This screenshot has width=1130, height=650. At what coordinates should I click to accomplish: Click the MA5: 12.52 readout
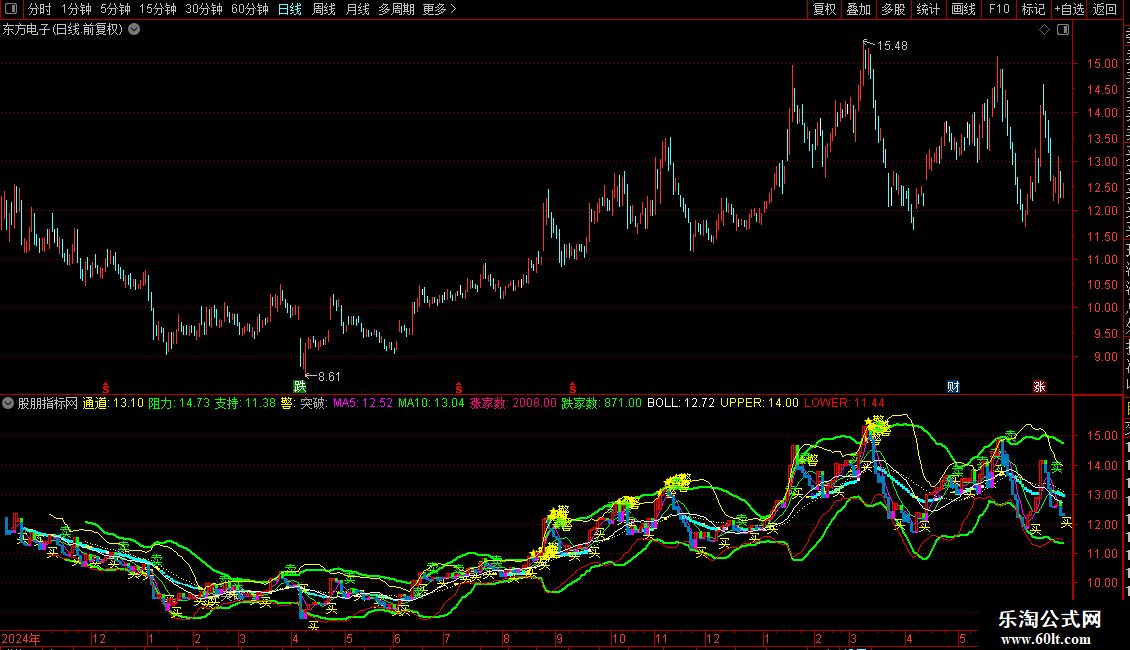pyautogui.click(x=362, y=403)
